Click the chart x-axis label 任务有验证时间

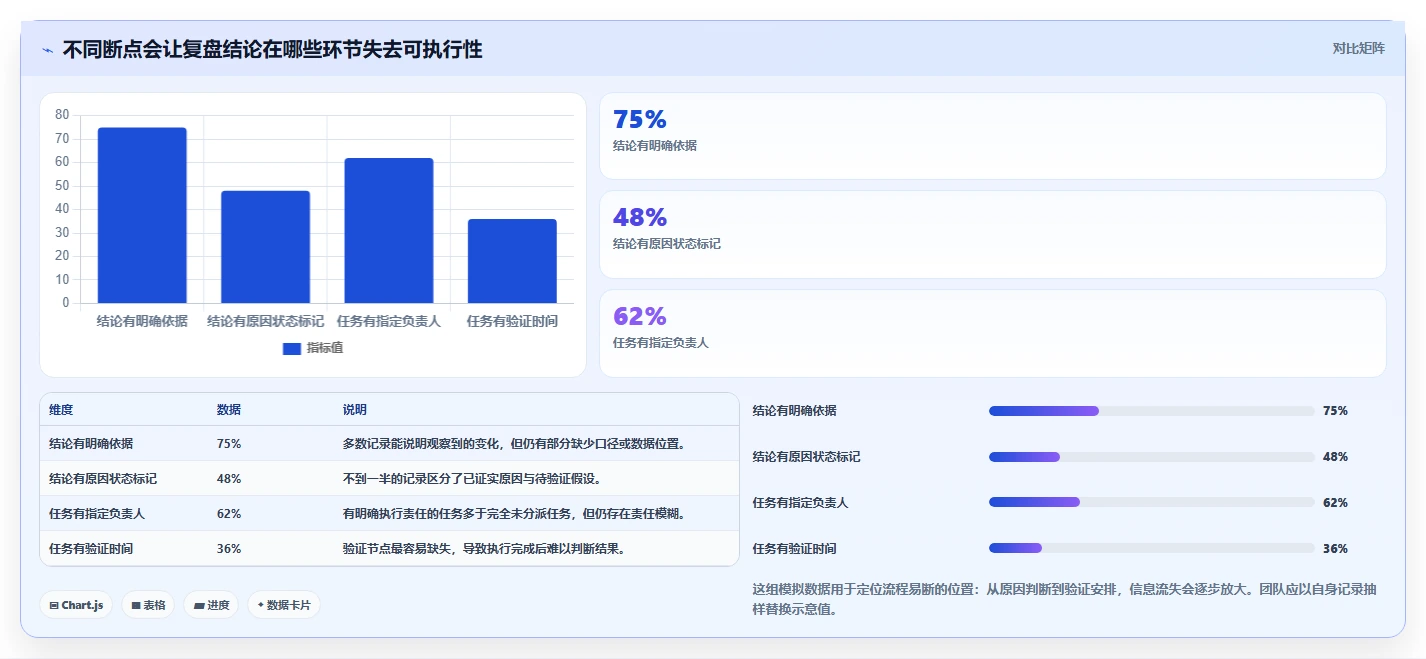(512, 321)
